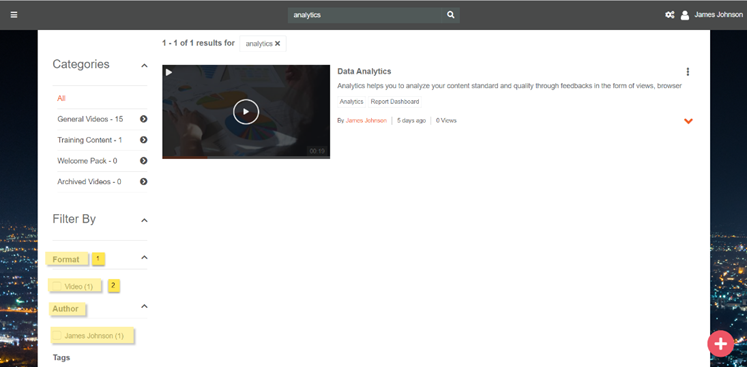This screenshot has height=367, width=747.
Task: Click the search magnifier icon
Action: pos(450,15)
